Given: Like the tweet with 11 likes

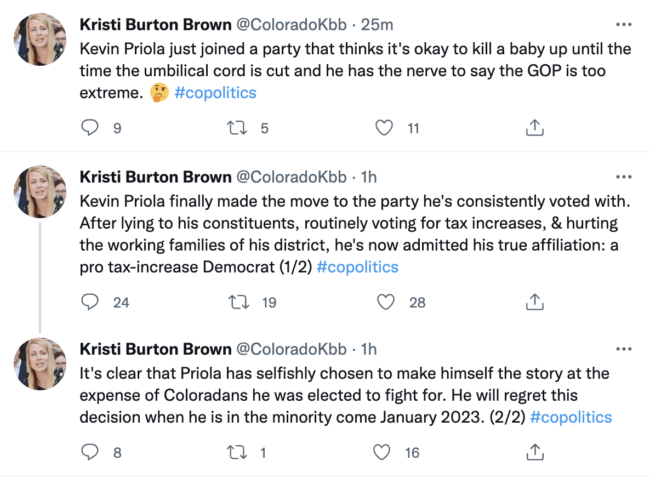Looking at the screenshot, I should click(383, 127).
